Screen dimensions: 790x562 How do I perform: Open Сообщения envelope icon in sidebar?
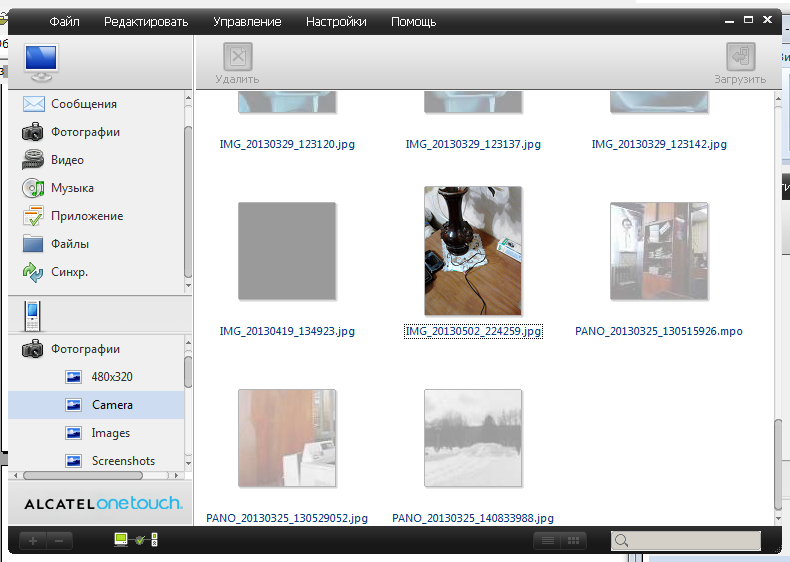point(34,104)
